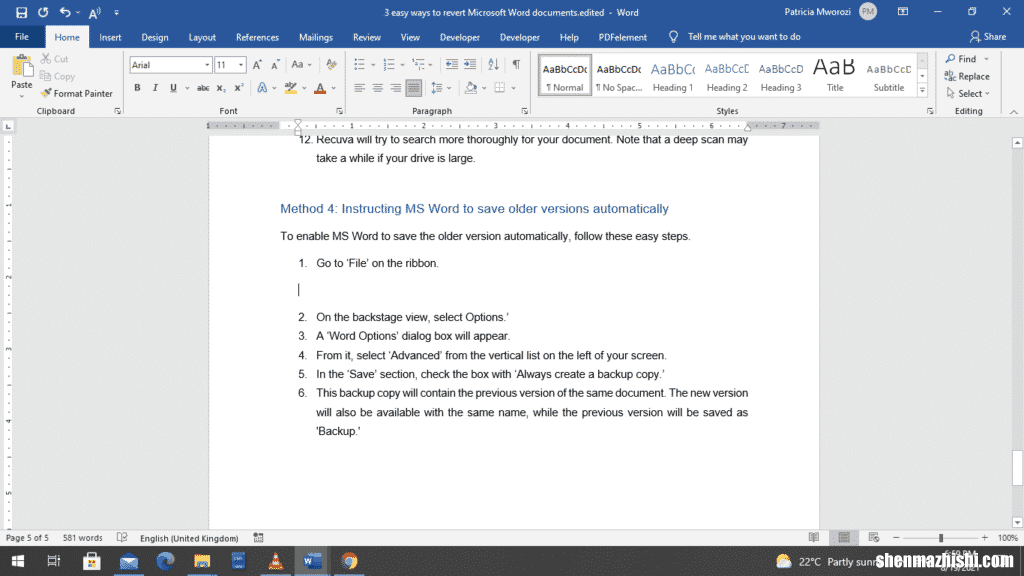Save the document using the floppy icon

[22, 12]
